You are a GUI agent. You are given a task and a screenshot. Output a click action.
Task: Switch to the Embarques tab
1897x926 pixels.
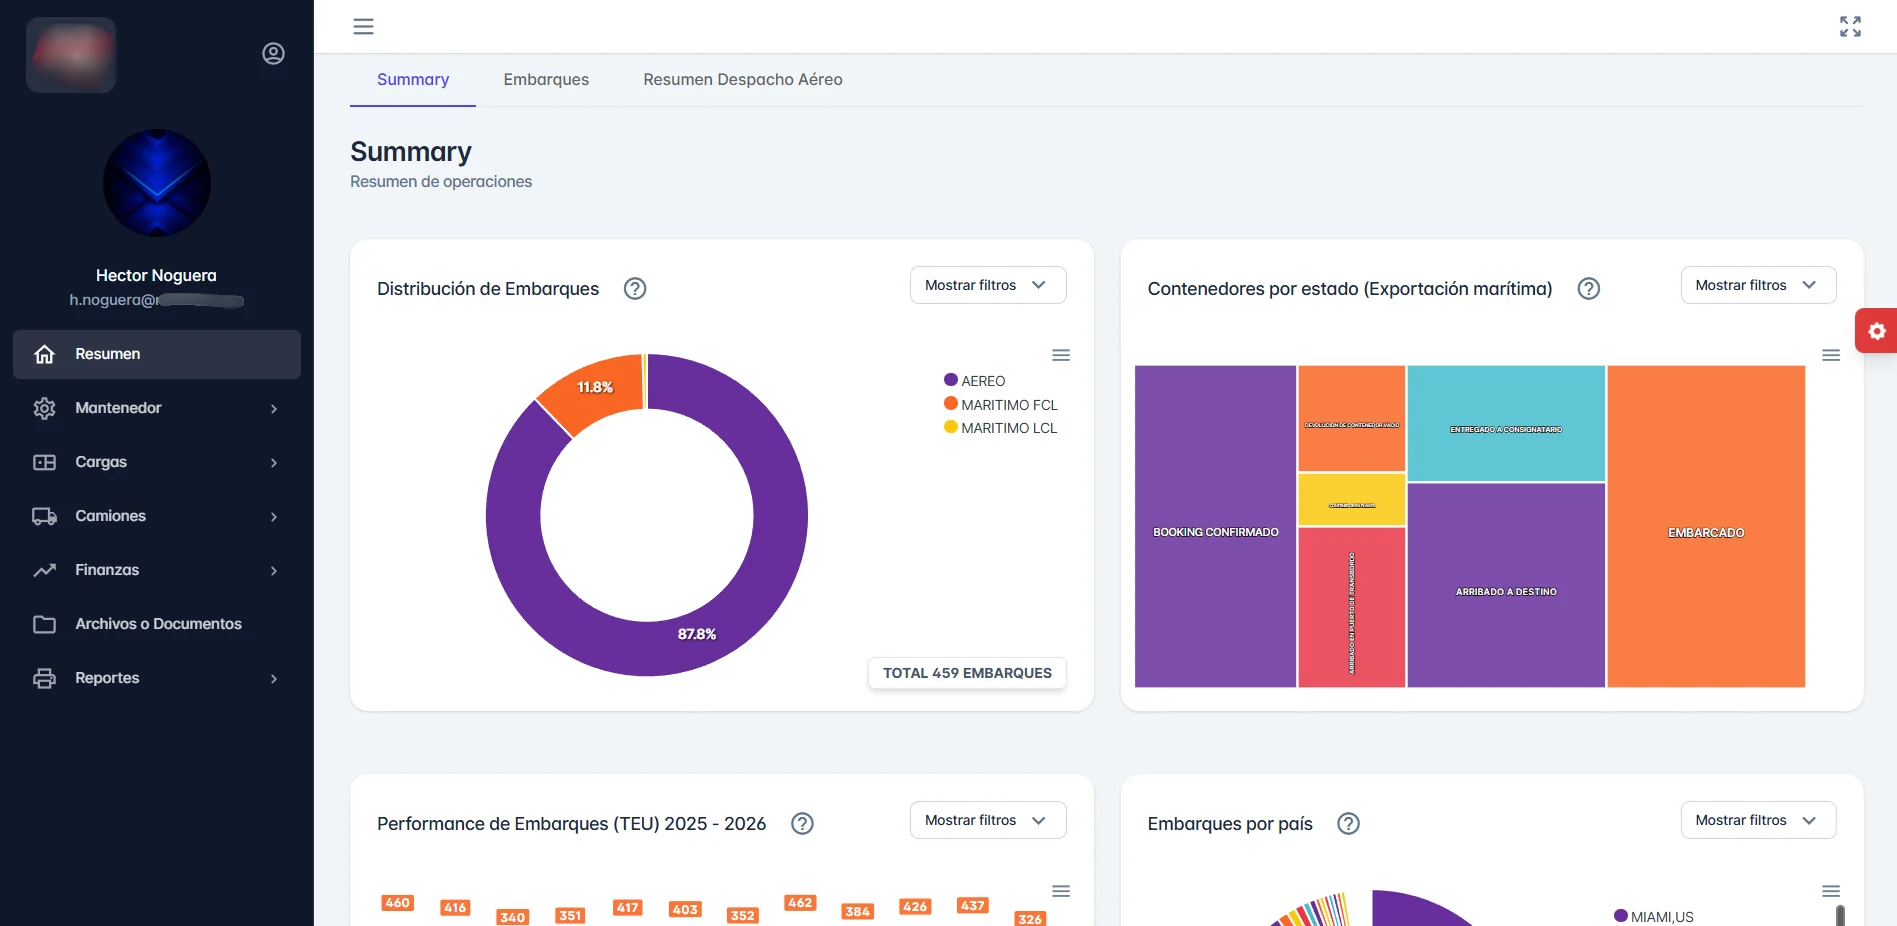pos(546,80)
